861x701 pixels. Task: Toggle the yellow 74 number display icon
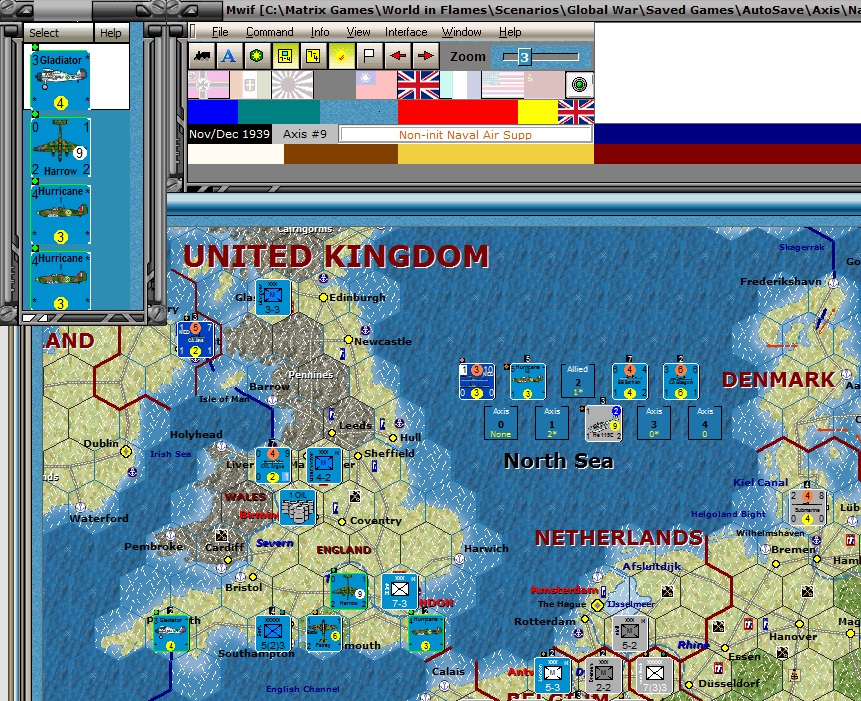pos(313,56)
